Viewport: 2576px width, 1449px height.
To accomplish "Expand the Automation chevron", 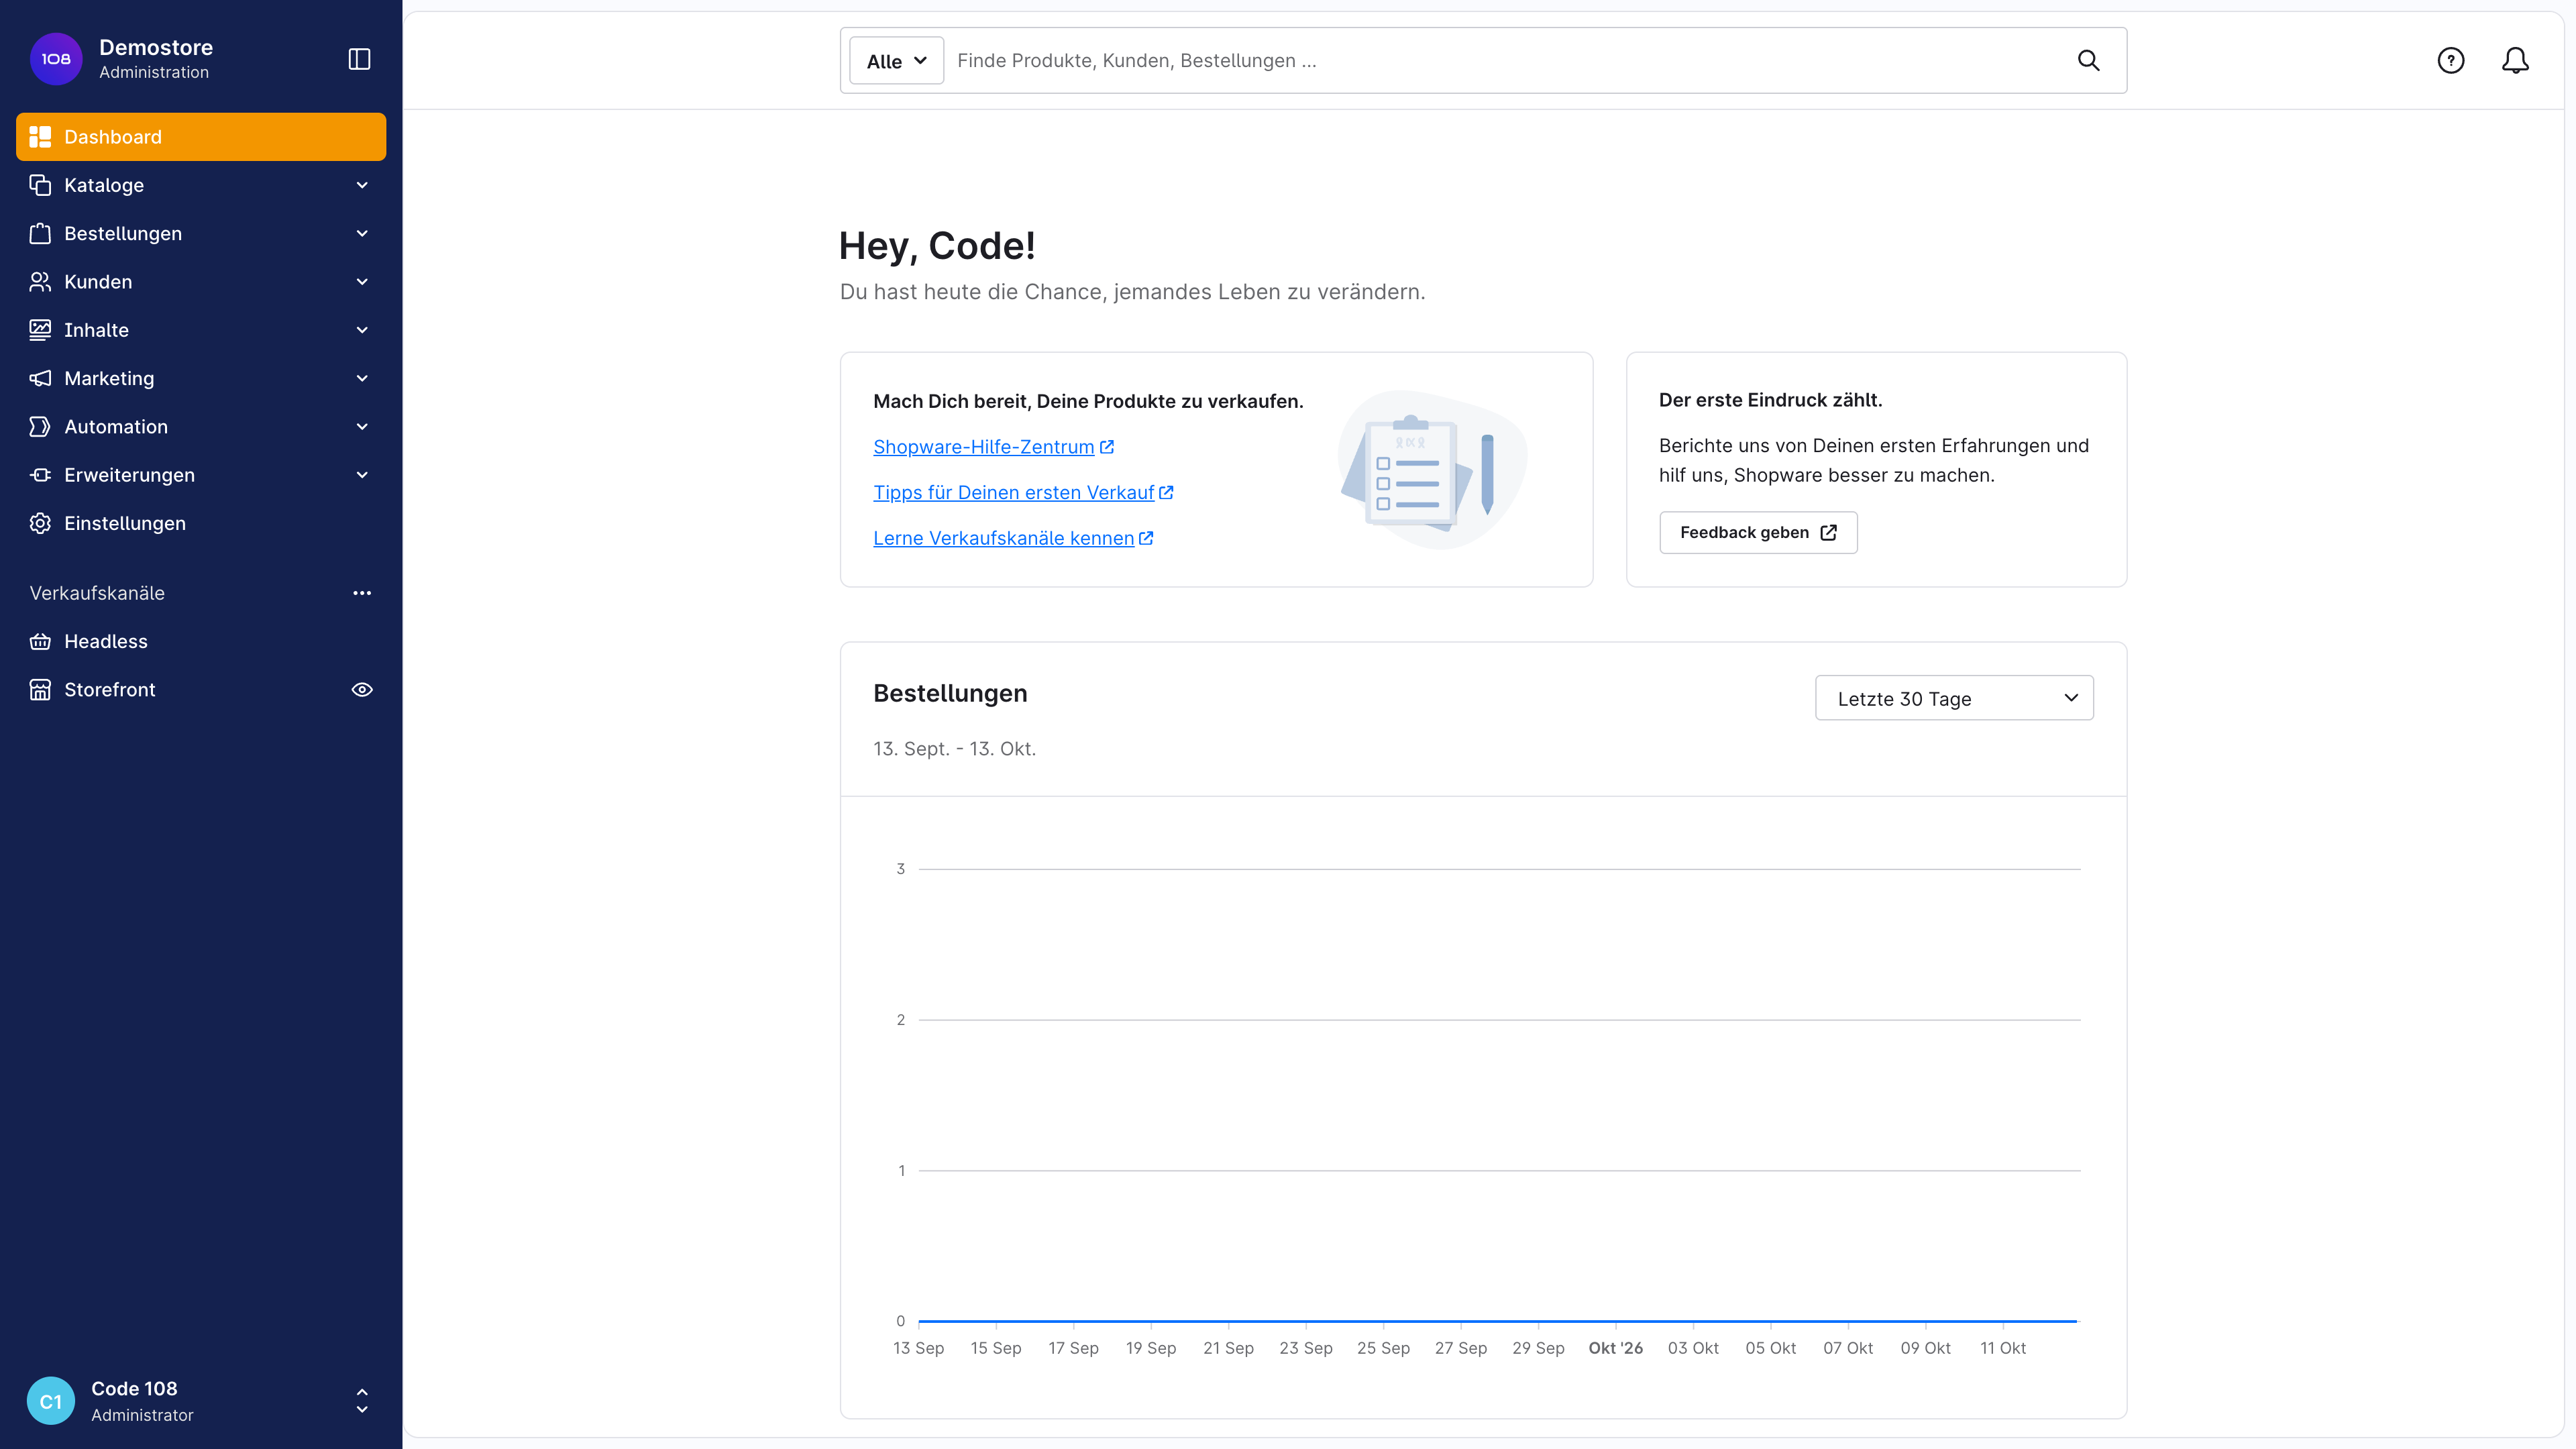I will [362, 427].
